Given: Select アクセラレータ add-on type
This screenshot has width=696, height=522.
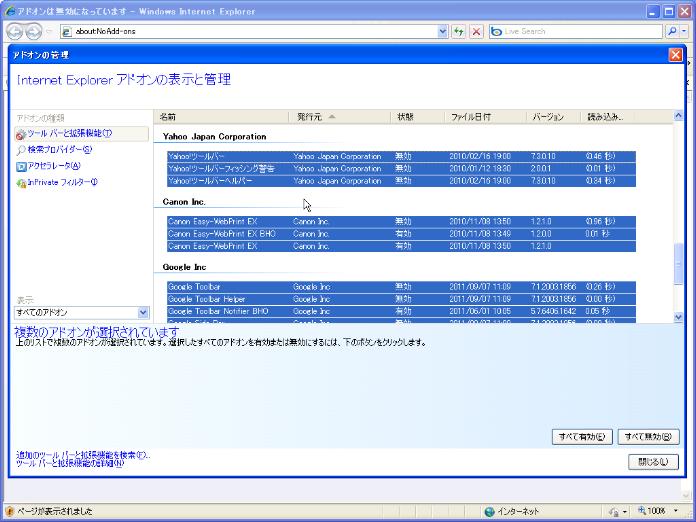Looking at the screenshot, I should (54, 166).
